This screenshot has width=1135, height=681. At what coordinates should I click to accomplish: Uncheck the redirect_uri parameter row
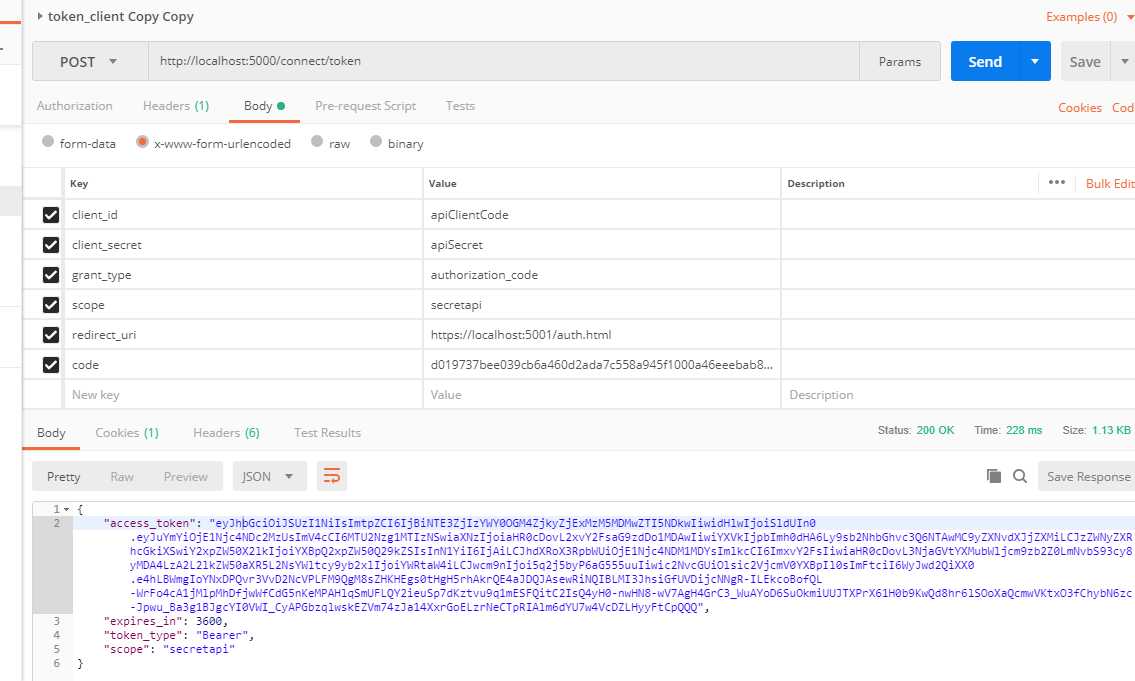click(51, 335)
